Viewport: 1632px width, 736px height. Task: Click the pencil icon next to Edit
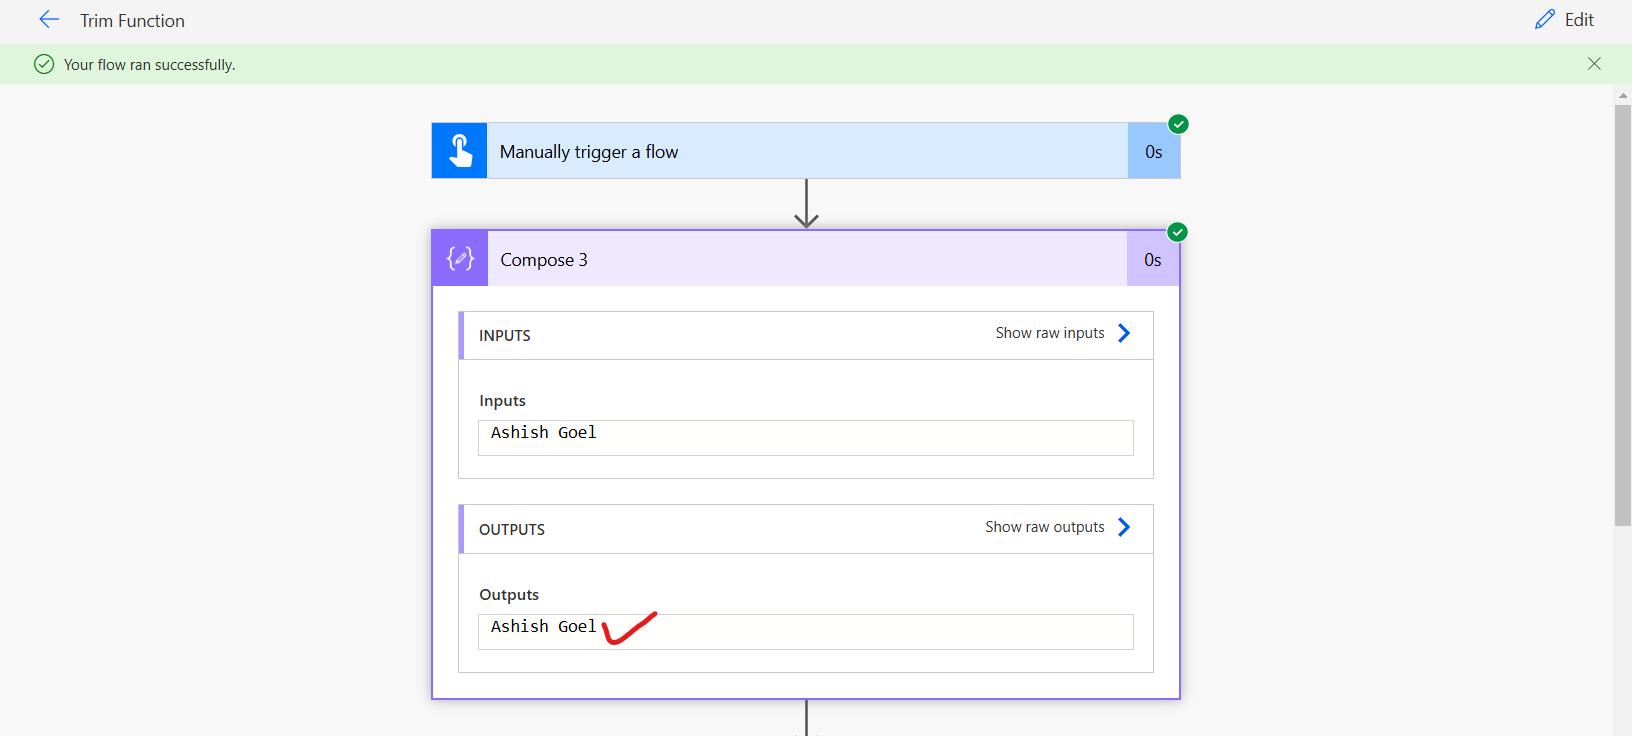1544,20
